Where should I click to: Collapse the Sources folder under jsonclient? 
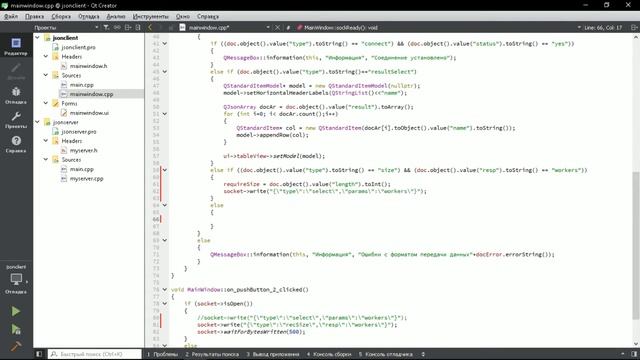tap(46, 75)
